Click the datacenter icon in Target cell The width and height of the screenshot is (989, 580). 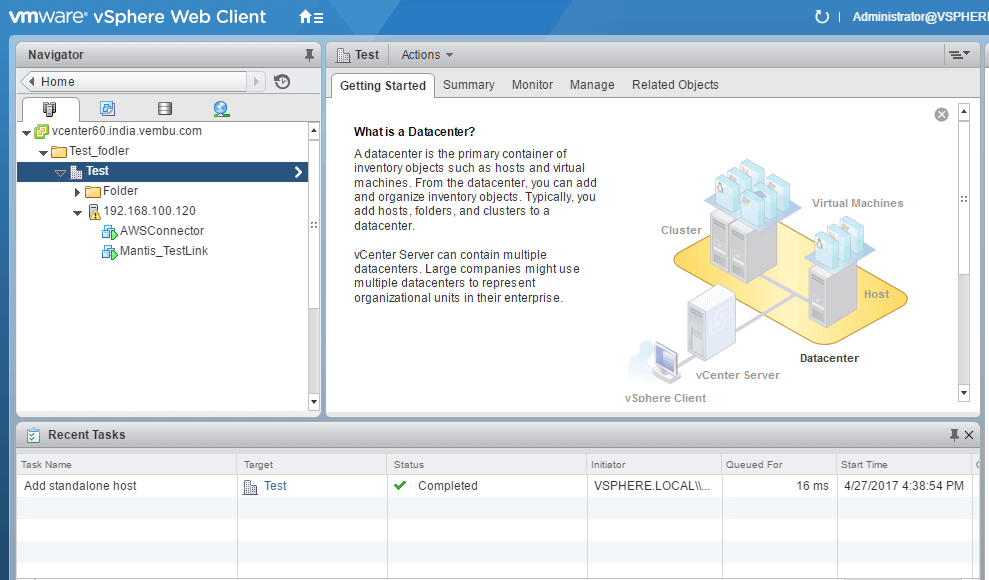coord(250,487)
